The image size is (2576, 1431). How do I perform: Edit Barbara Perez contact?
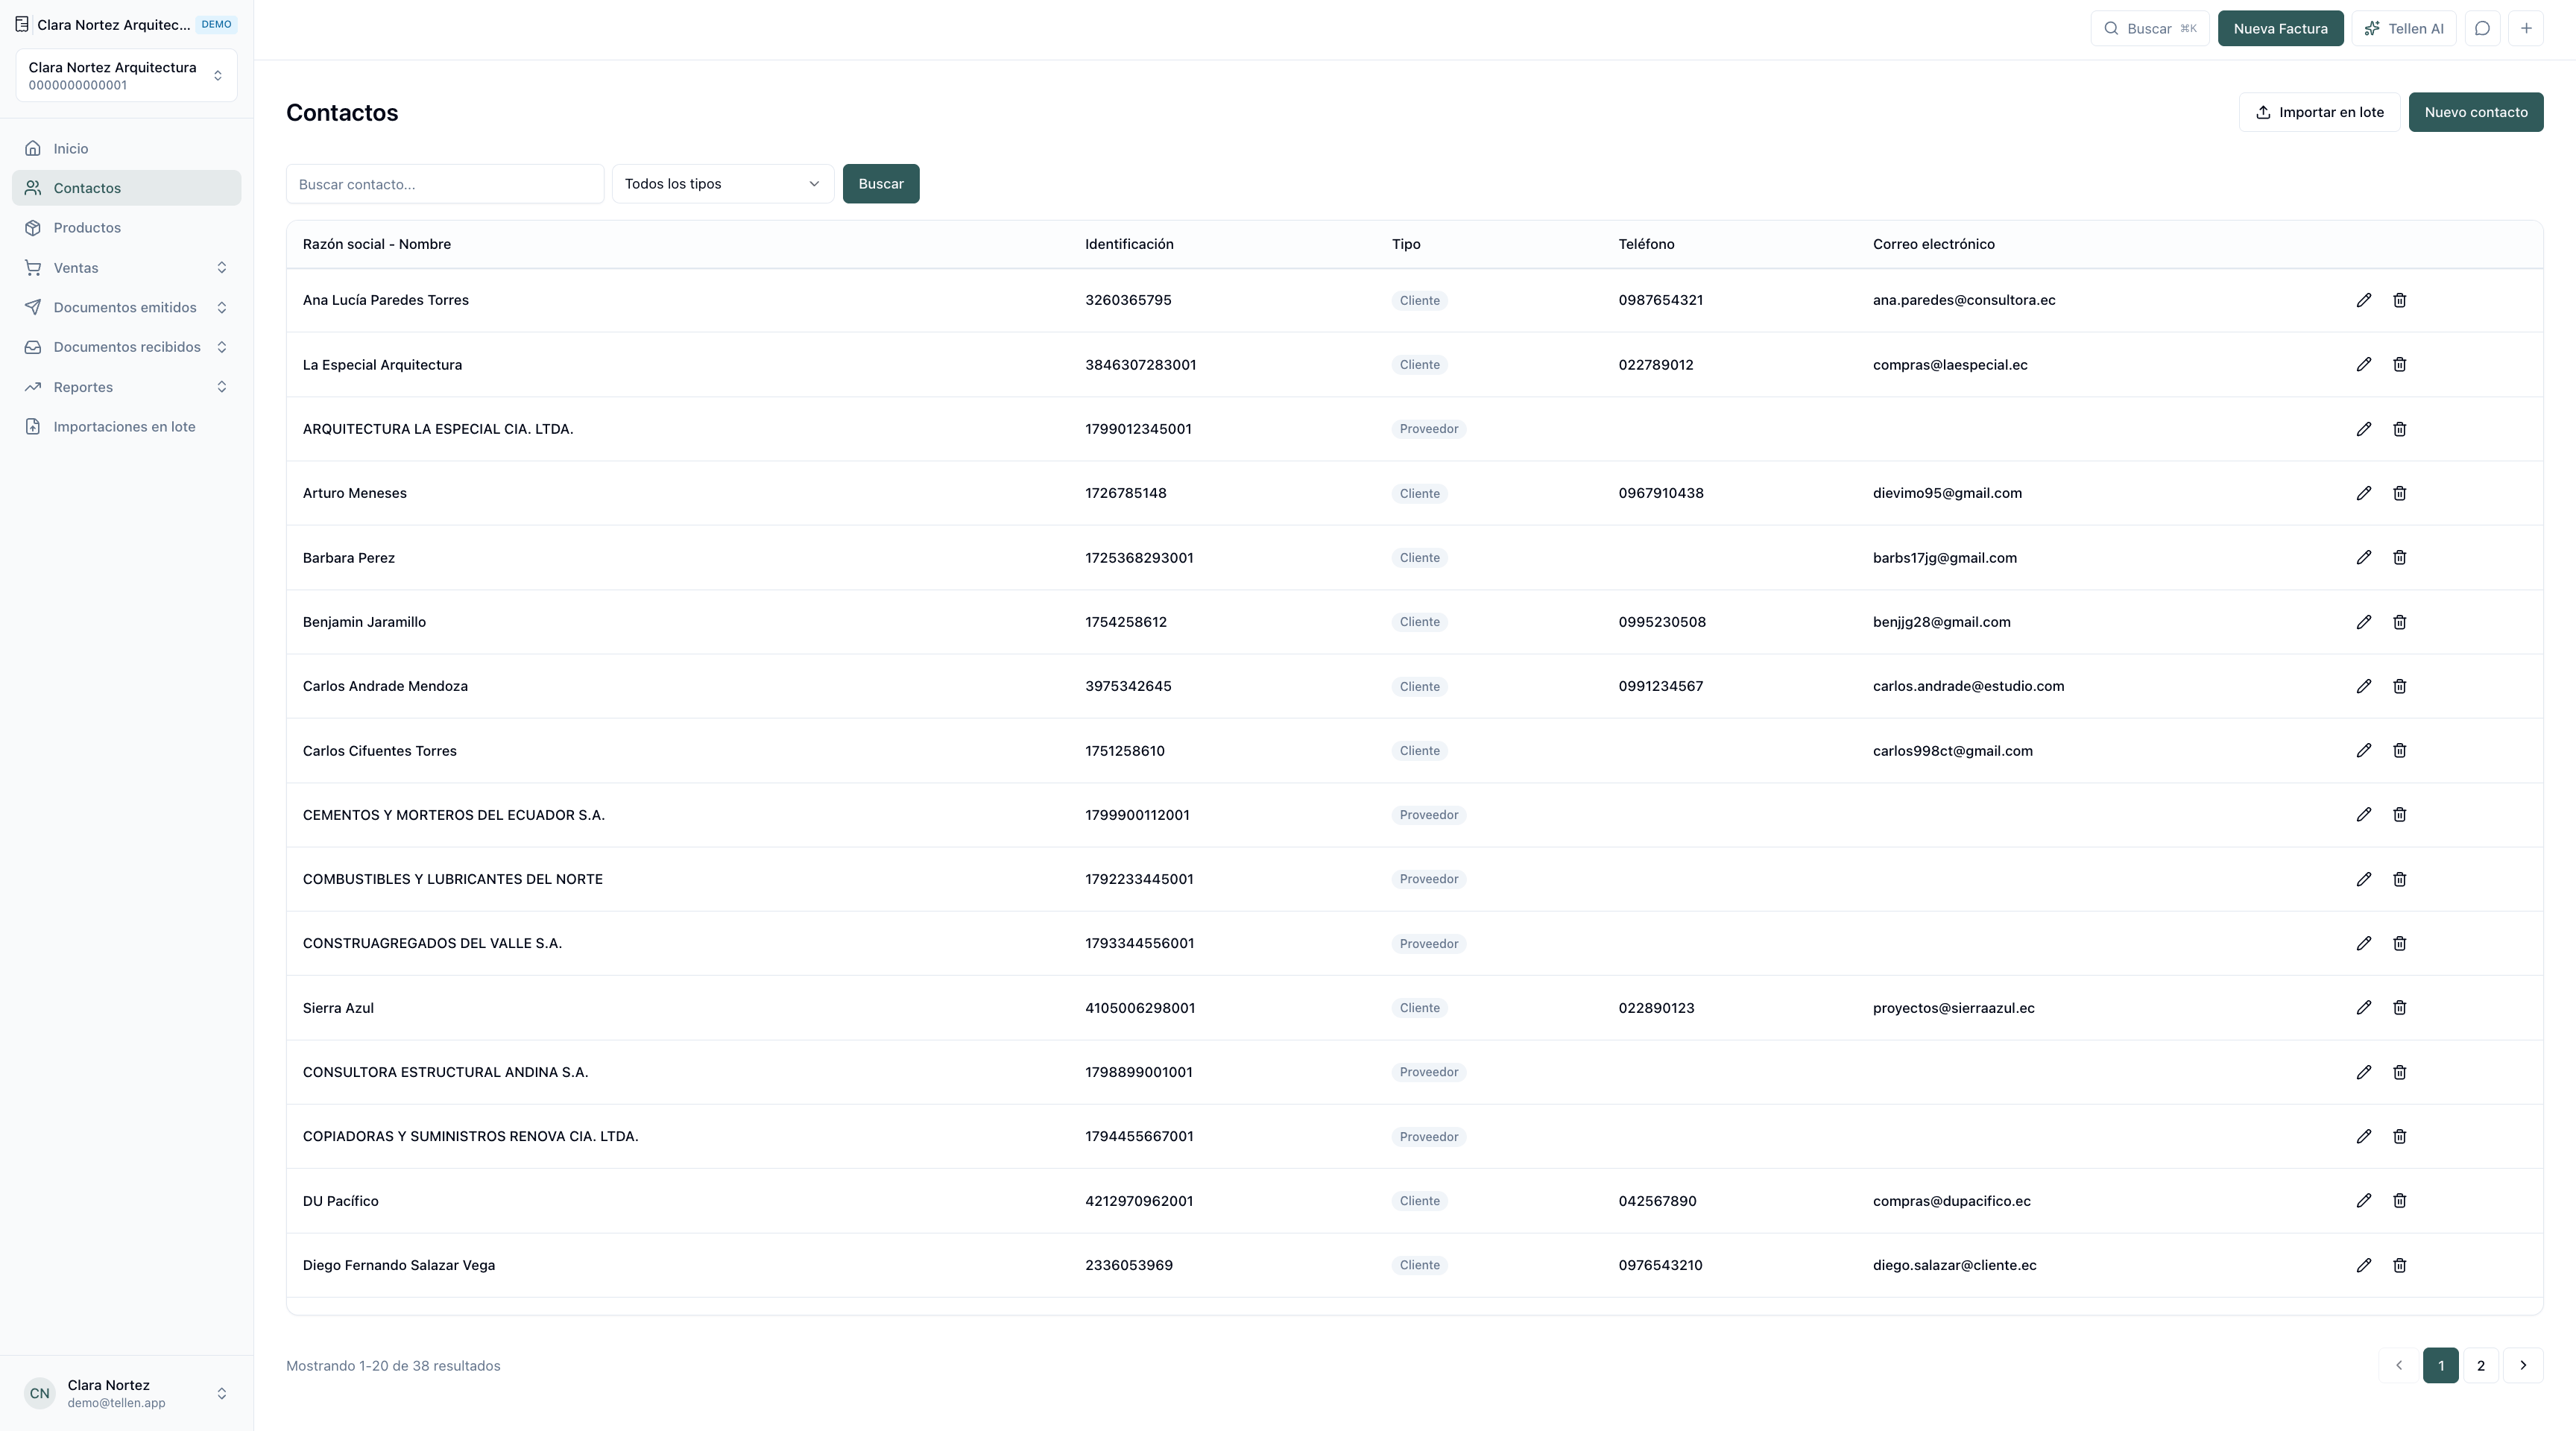2363,557
